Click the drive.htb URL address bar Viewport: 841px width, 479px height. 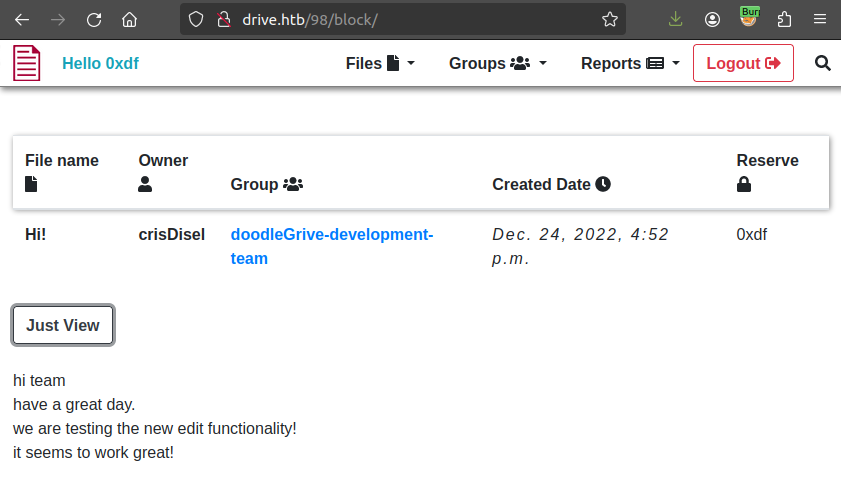point(400,19)
